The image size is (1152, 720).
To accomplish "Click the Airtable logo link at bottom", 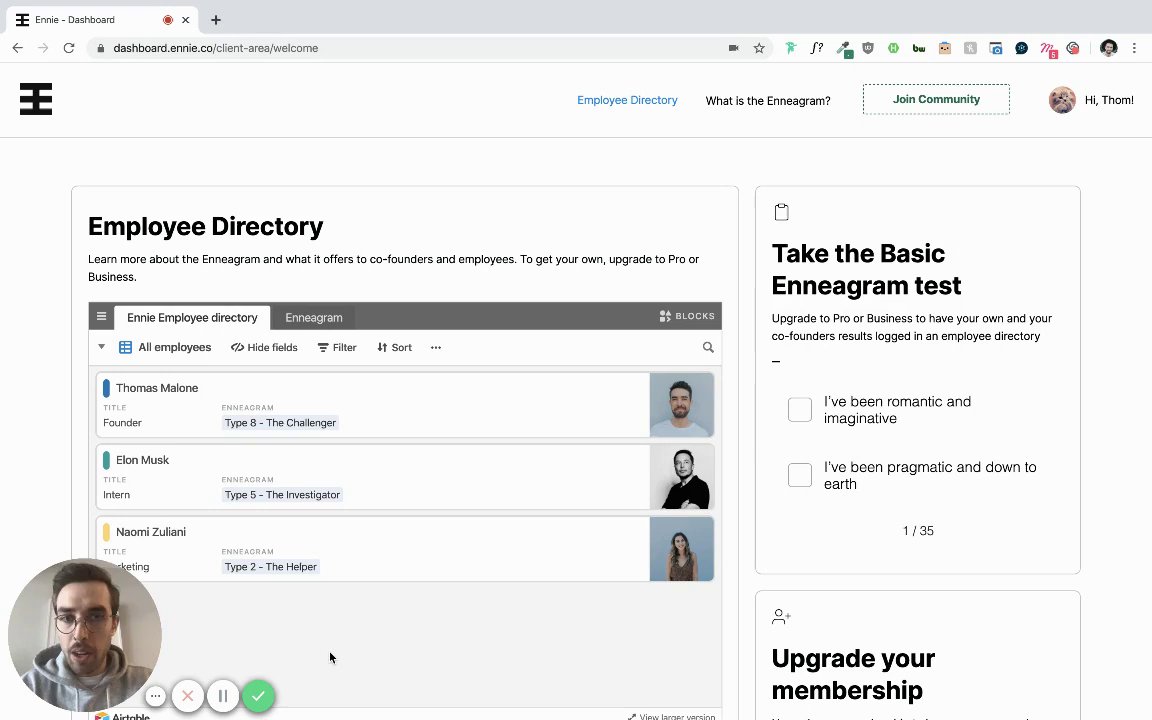I will click(x=123, y=716).
